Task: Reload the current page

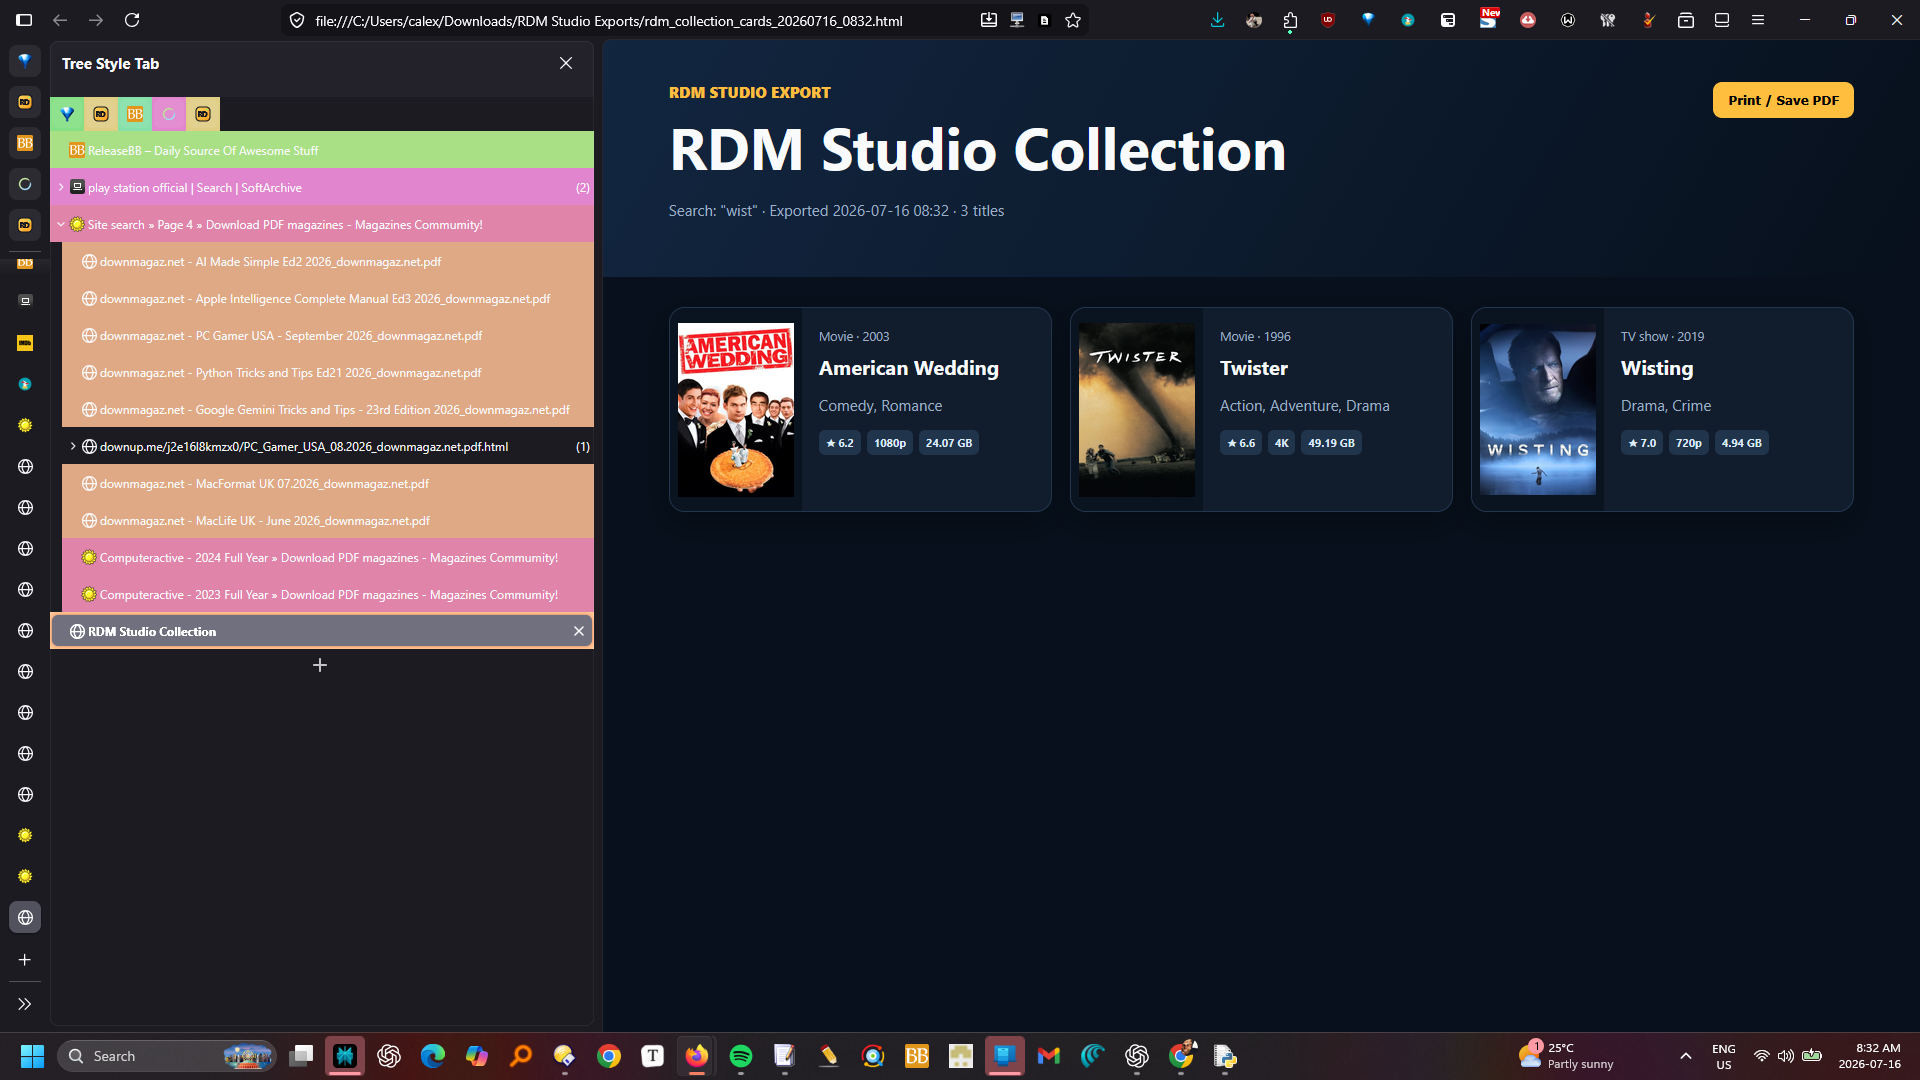Action: point(132,20)
